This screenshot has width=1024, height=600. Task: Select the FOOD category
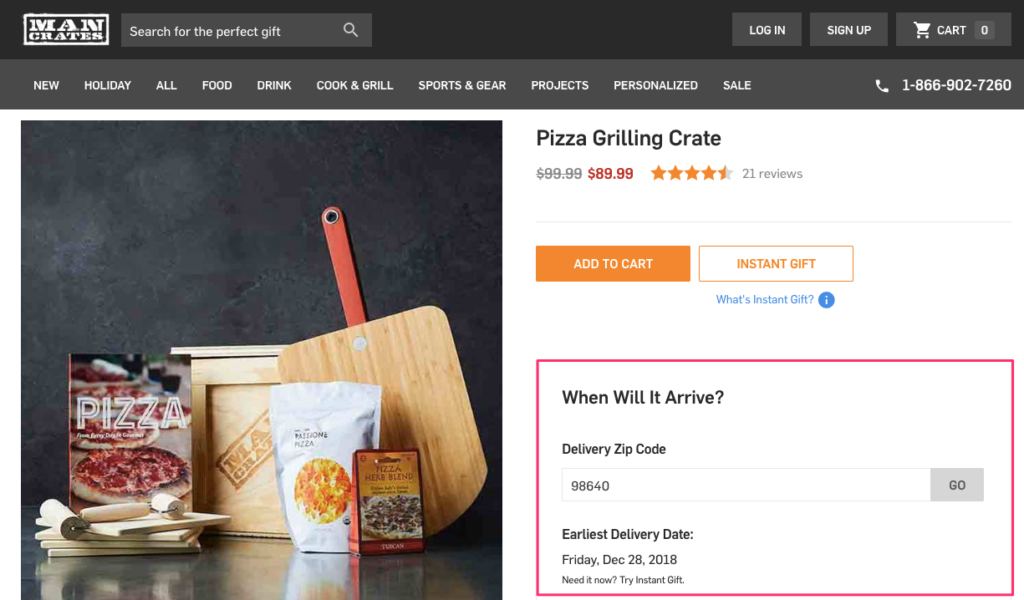[216, 85]
